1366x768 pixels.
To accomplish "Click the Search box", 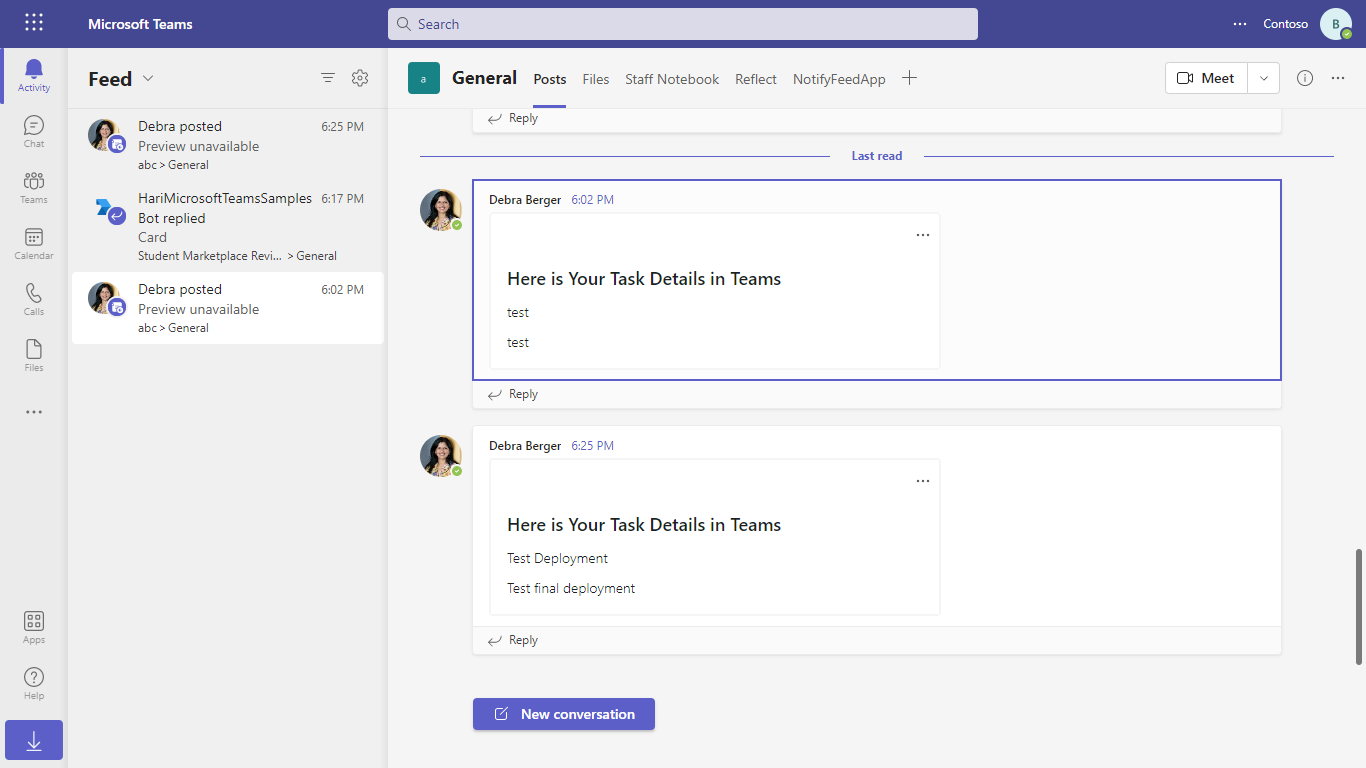I will (x=683, y=24).
